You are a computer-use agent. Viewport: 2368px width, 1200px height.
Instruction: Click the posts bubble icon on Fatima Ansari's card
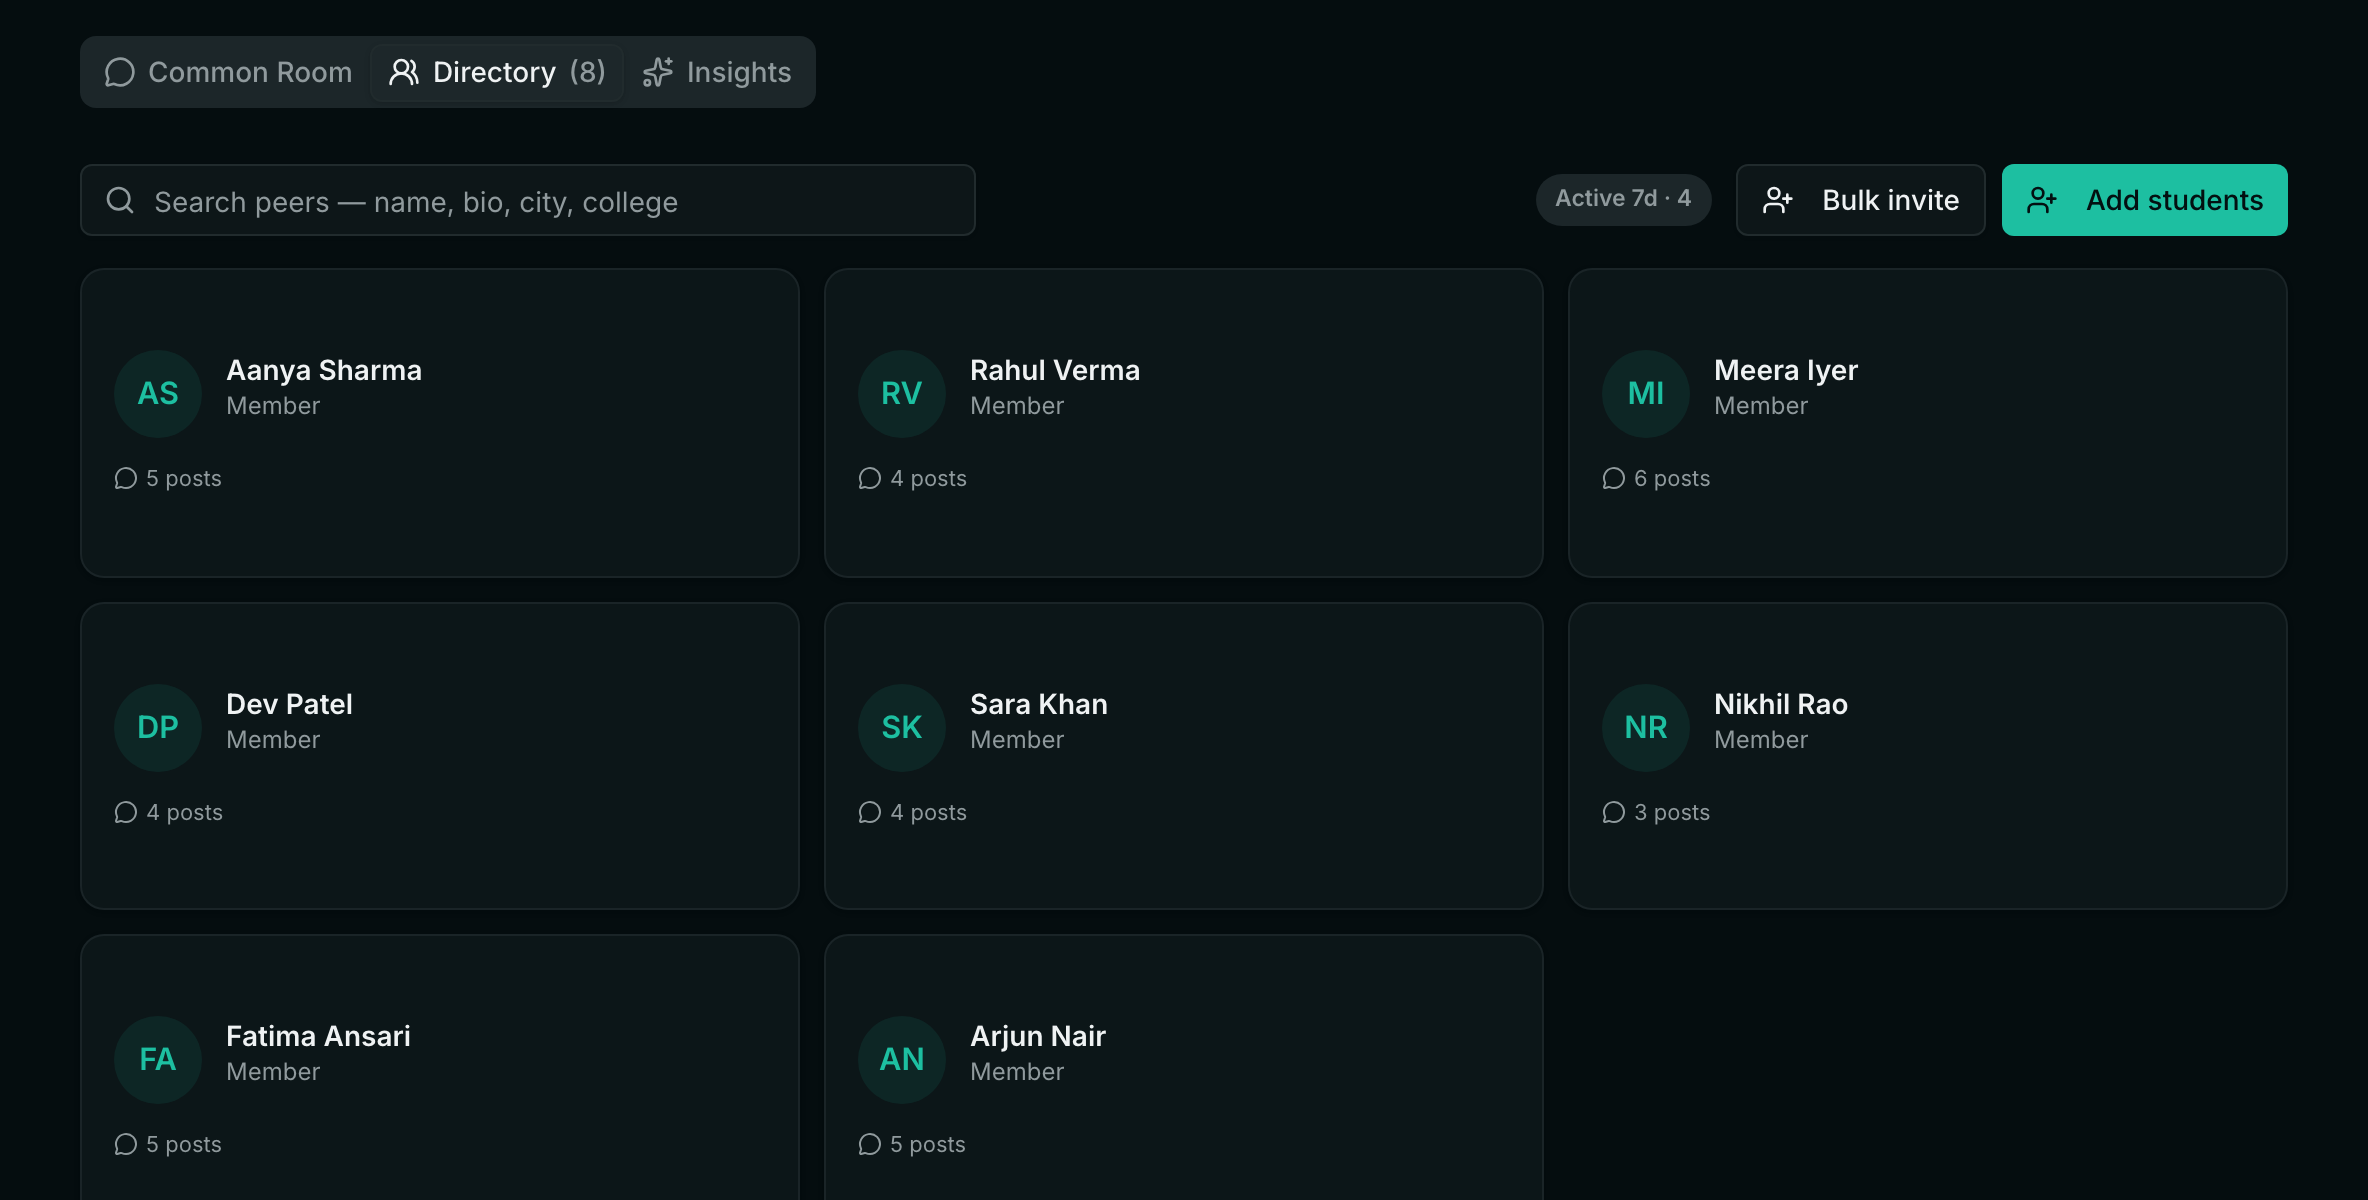pos(126,1145)
